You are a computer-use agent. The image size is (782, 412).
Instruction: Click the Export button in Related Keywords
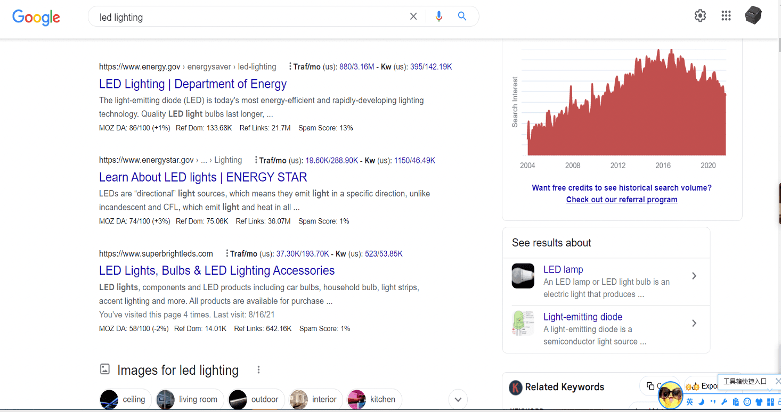pos(701,386)
